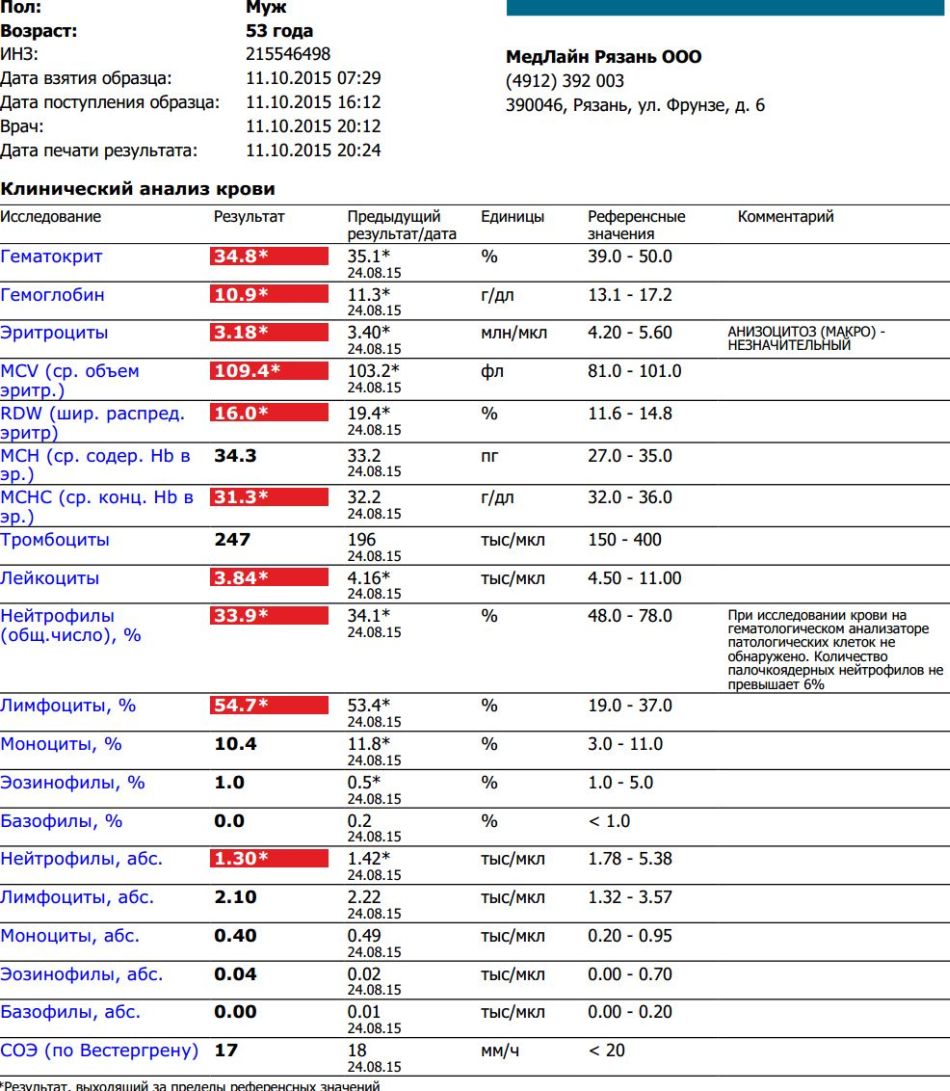Select the Лимфоциты, % link

click(x=68, y=706)
